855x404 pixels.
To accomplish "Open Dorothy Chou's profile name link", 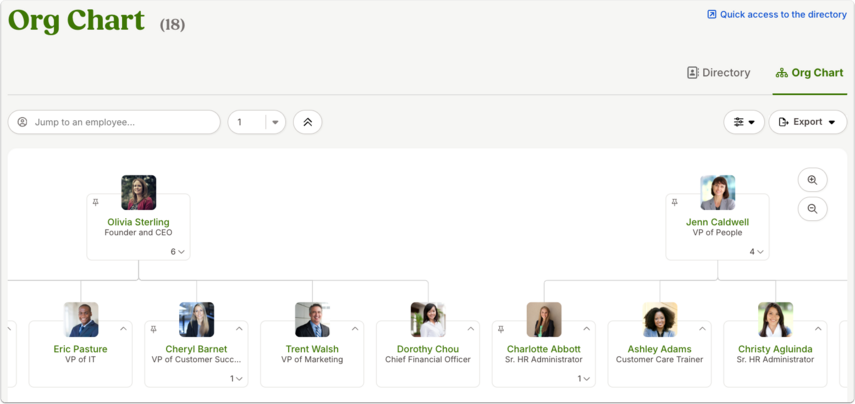I will click(x=428, y=349).
